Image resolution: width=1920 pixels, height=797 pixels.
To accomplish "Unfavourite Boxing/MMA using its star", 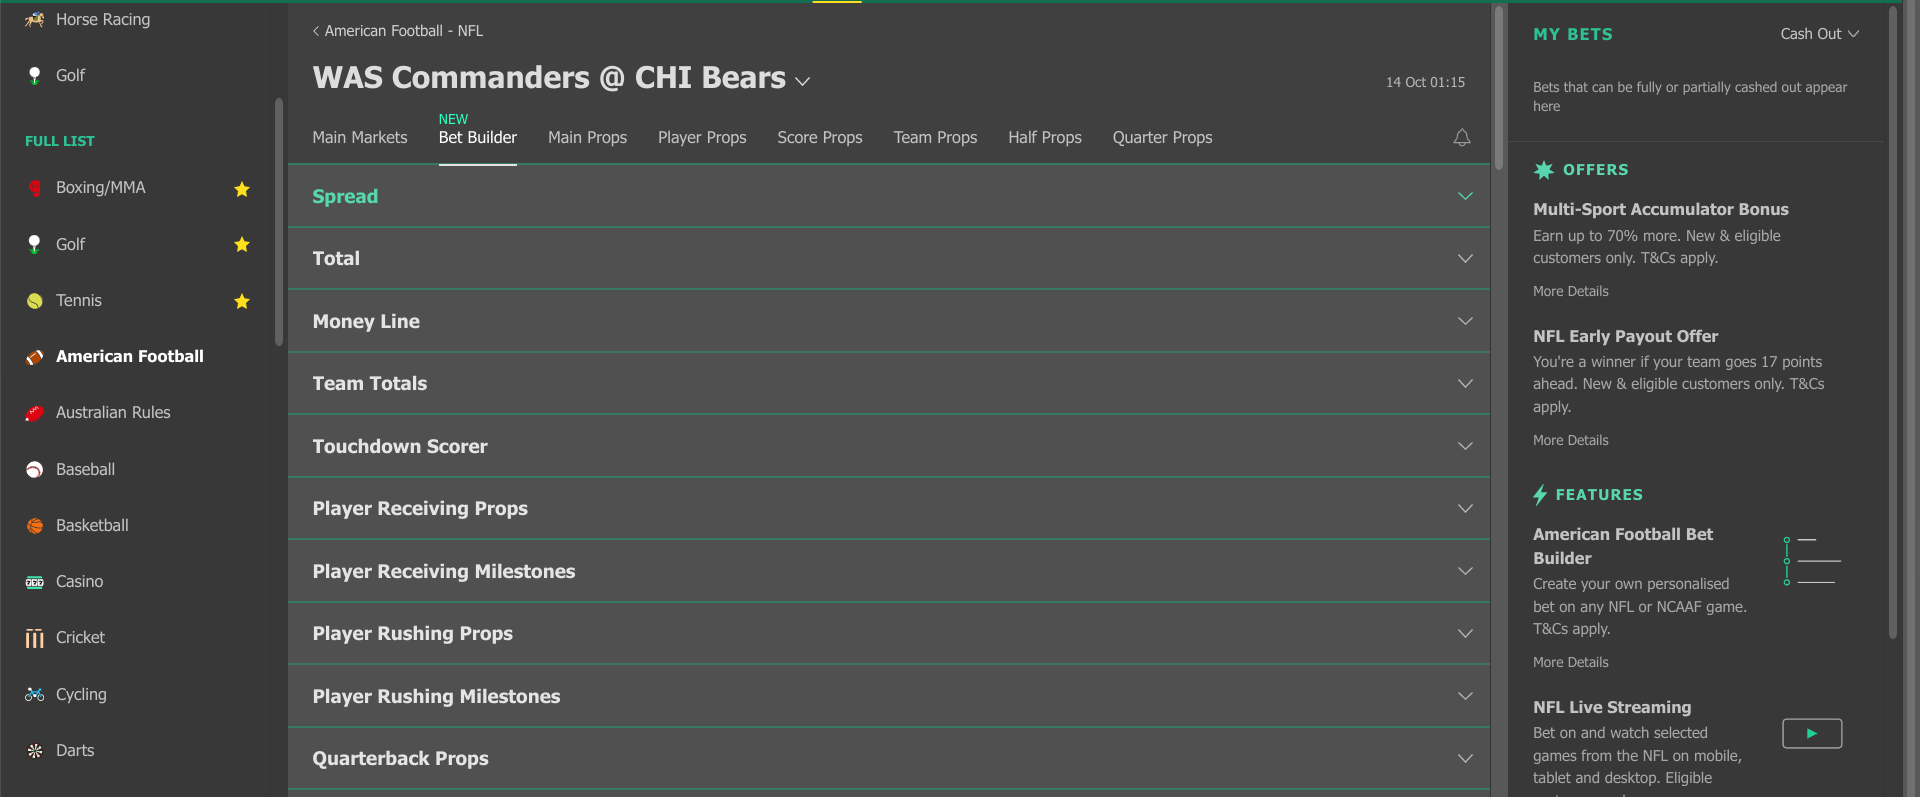I will coord(242,189).
